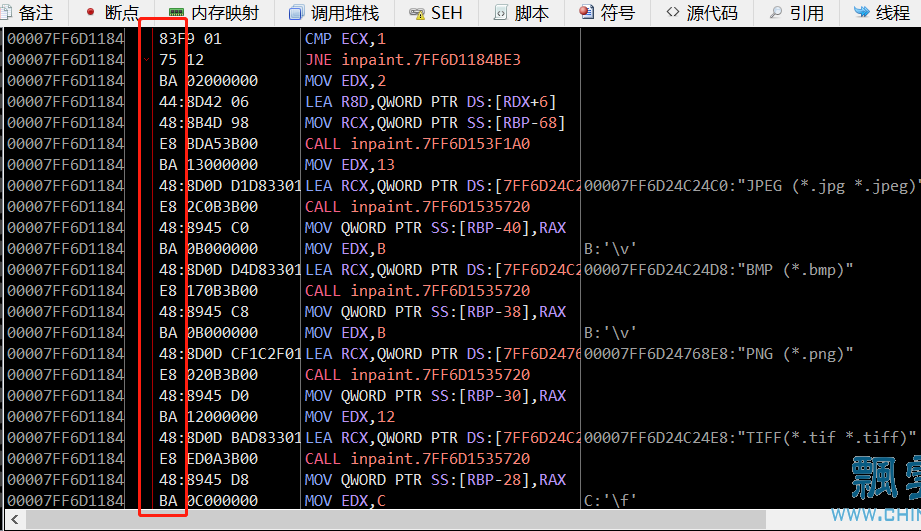Click the horizontal scrollbar thumb
Viewport: 921px width, 531px height.
click(396, 519)
